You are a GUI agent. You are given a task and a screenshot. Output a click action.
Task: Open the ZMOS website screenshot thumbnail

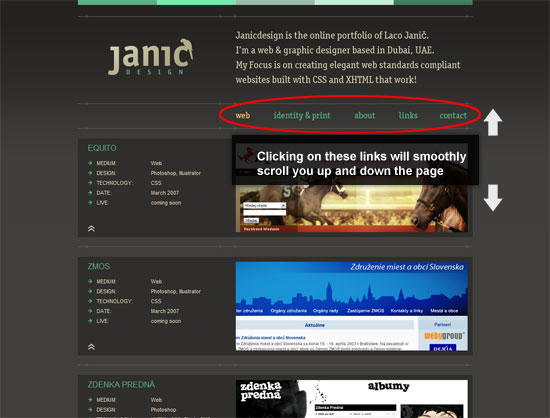(x=351, y=306)
